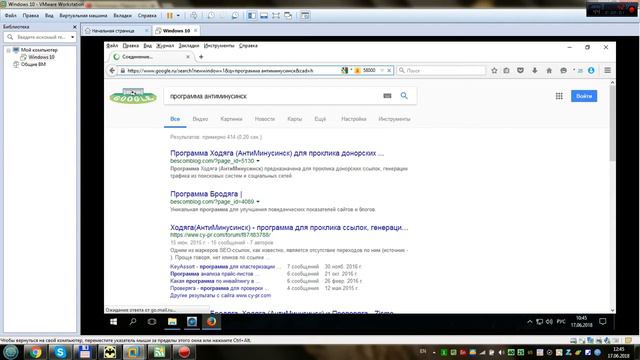This screenshot has width=640, height=360.
Task: Open the VMware Виртуальная машина menu
Action: point(83,16)
